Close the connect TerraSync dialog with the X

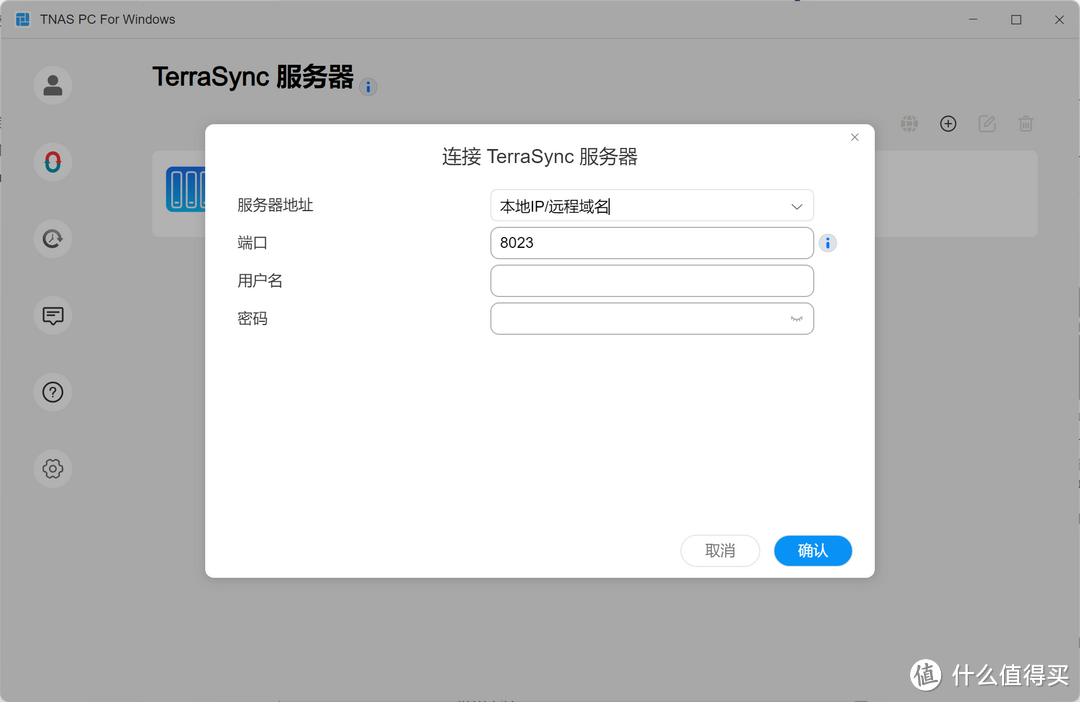point(855,137)
